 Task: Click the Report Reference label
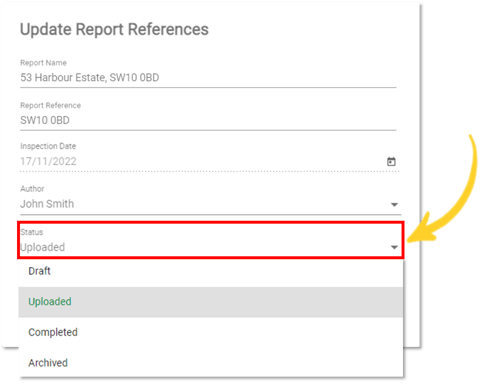[50, 105]
